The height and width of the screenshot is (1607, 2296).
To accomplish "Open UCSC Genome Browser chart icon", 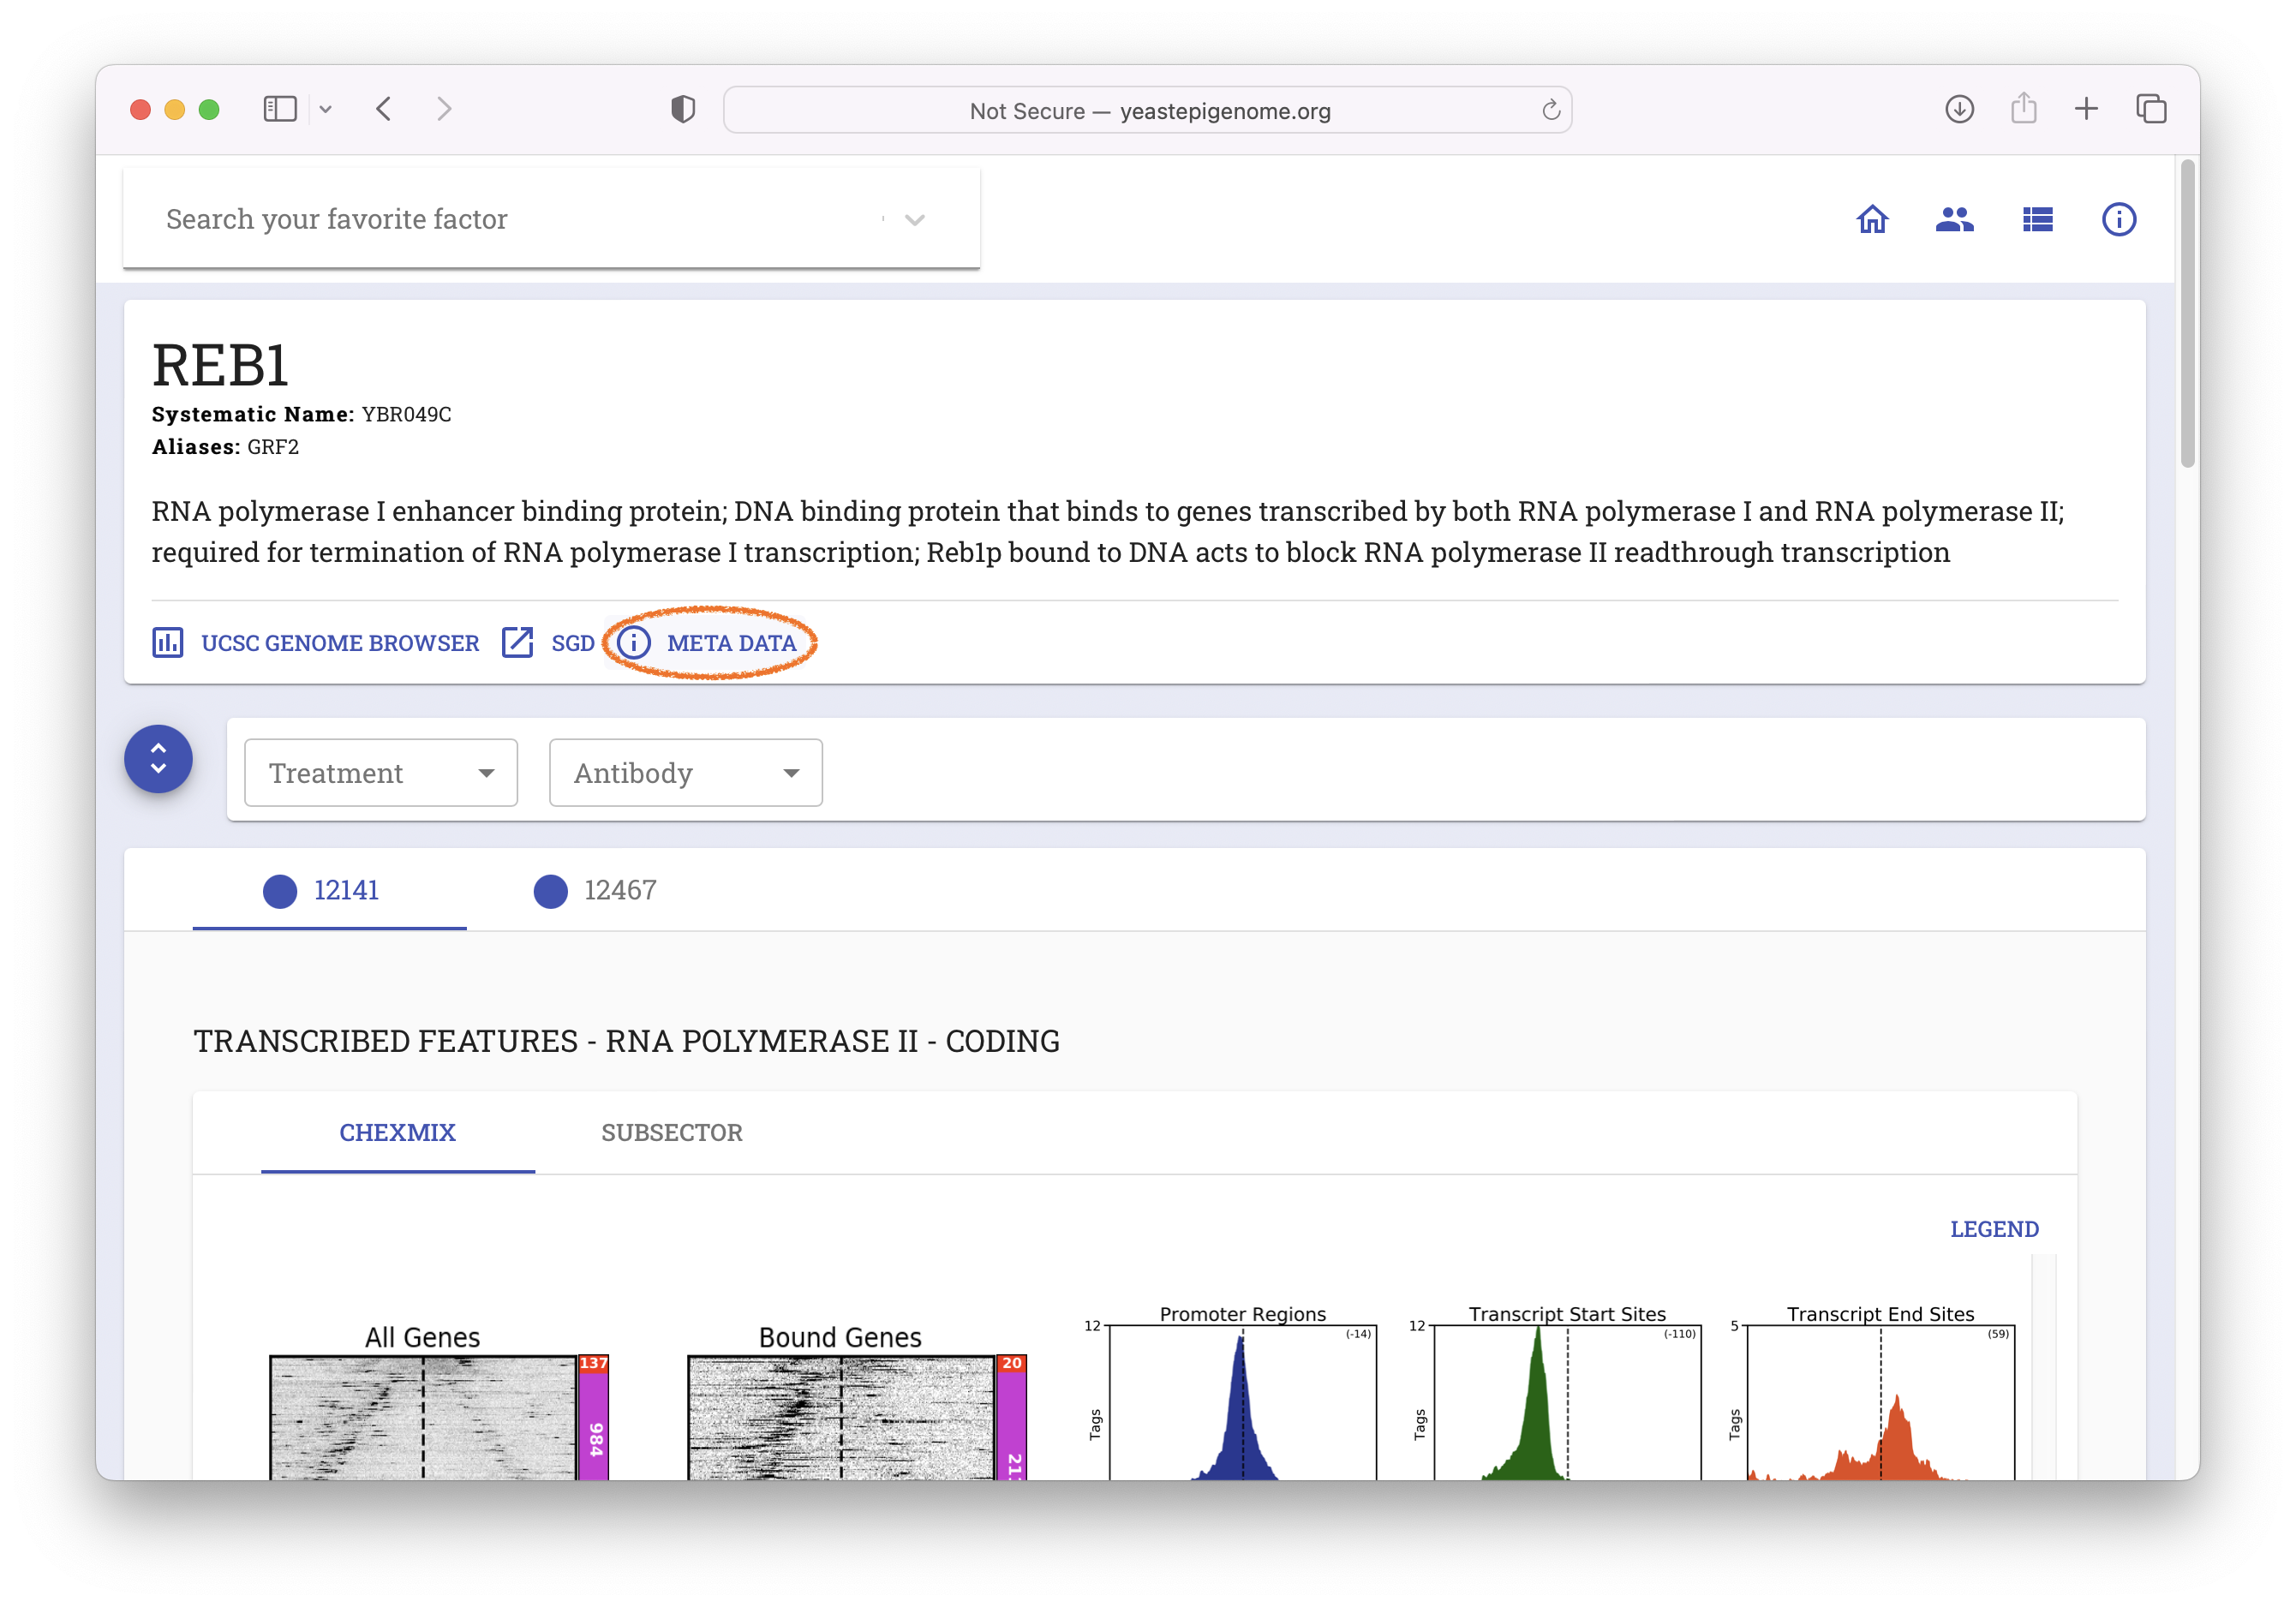I will point(168,642).
